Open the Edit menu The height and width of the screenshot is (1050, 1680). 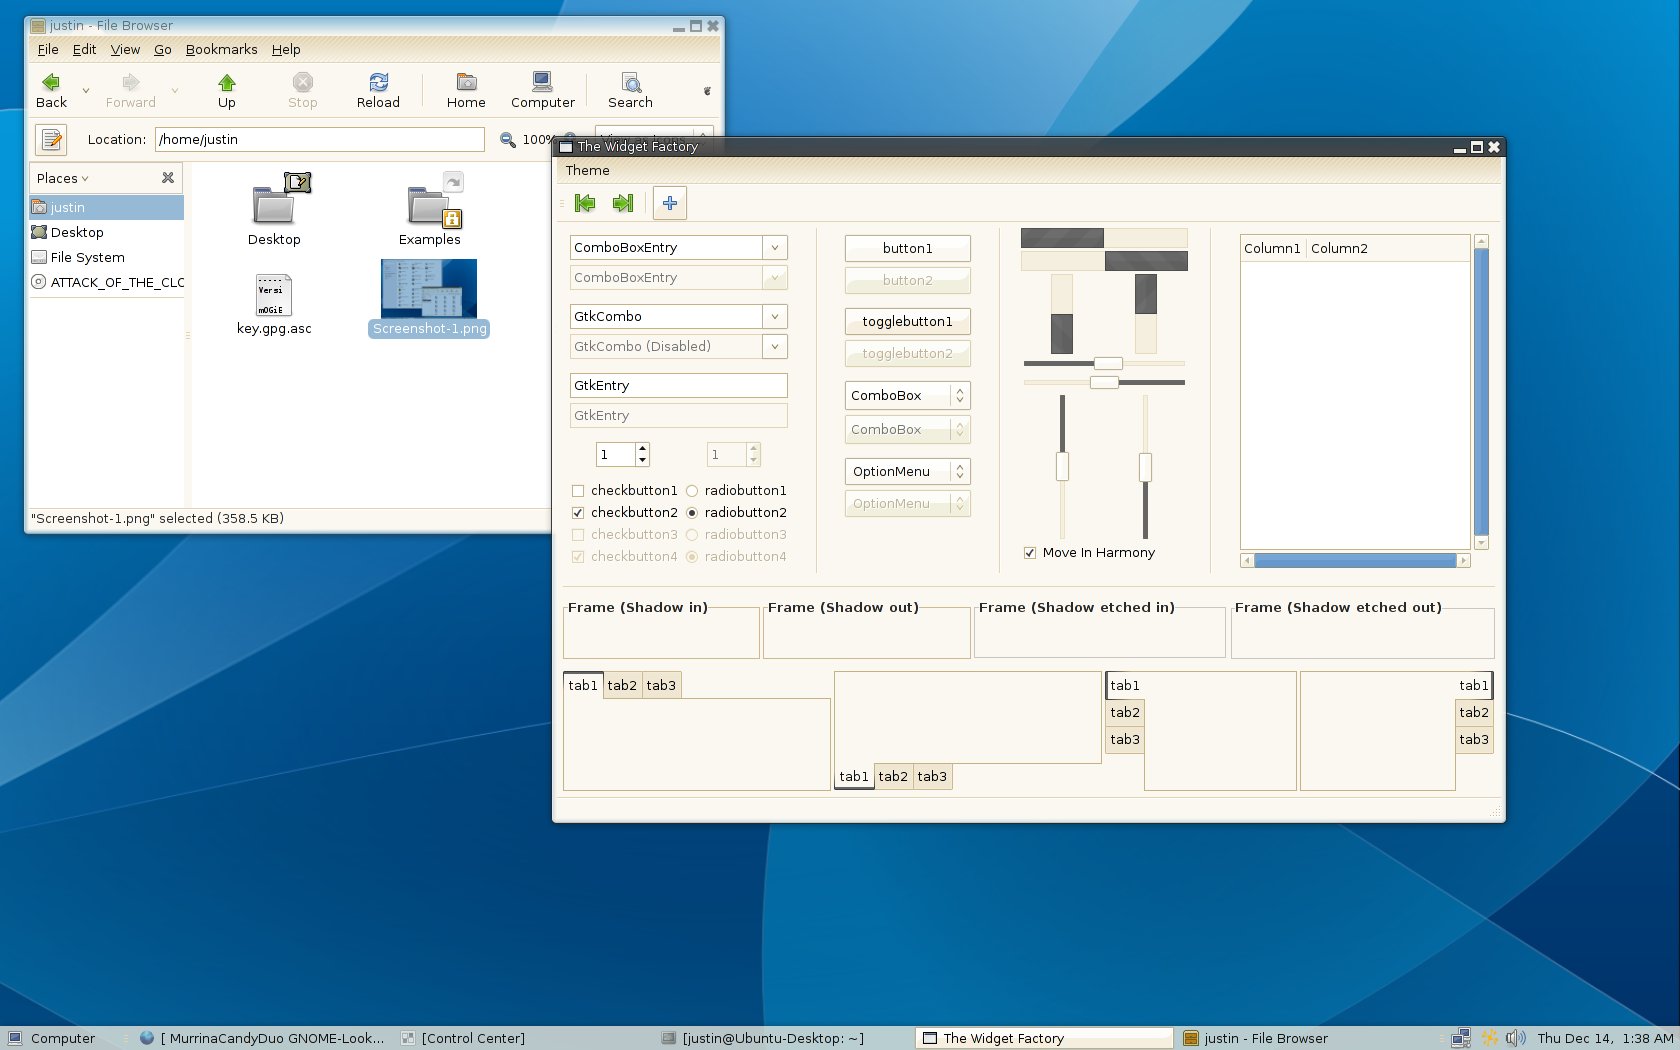85,49
